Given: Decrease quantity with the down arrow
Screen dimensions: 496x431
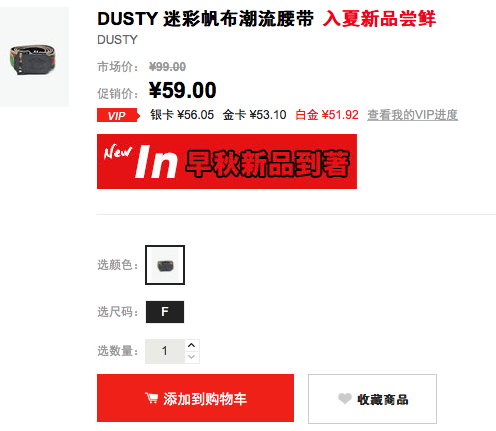Looking at the screenshot, I should pos(192,357).
